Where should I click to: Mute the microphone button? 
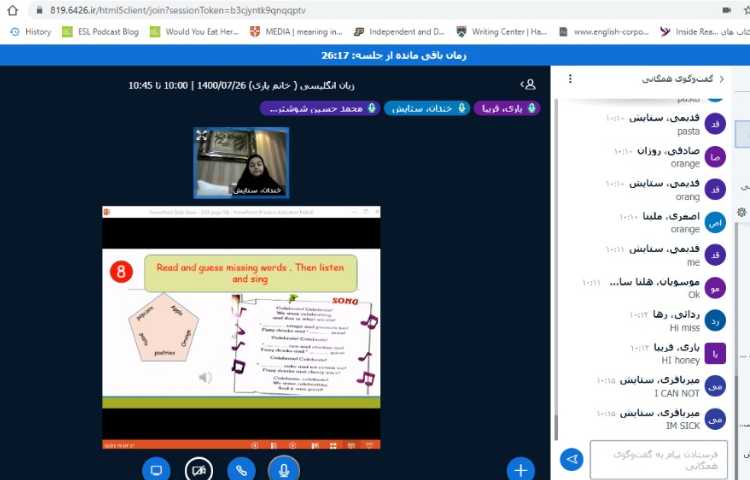pos(285,468)
